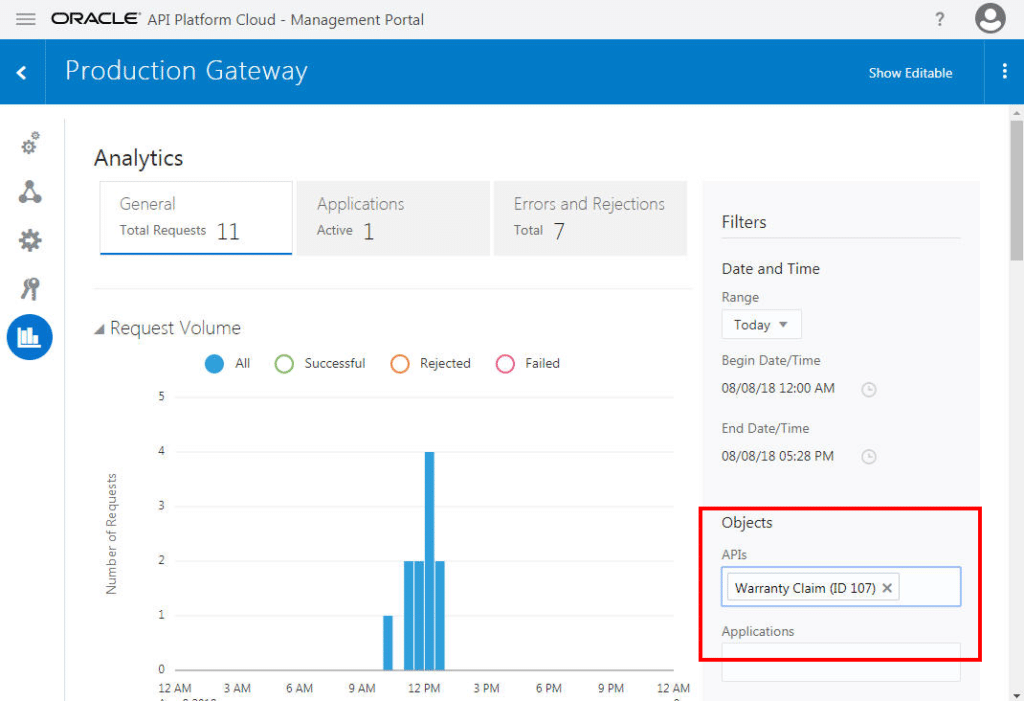Select the Grants keys icon
Screen dimensions: 1024x701
[30, 288]
